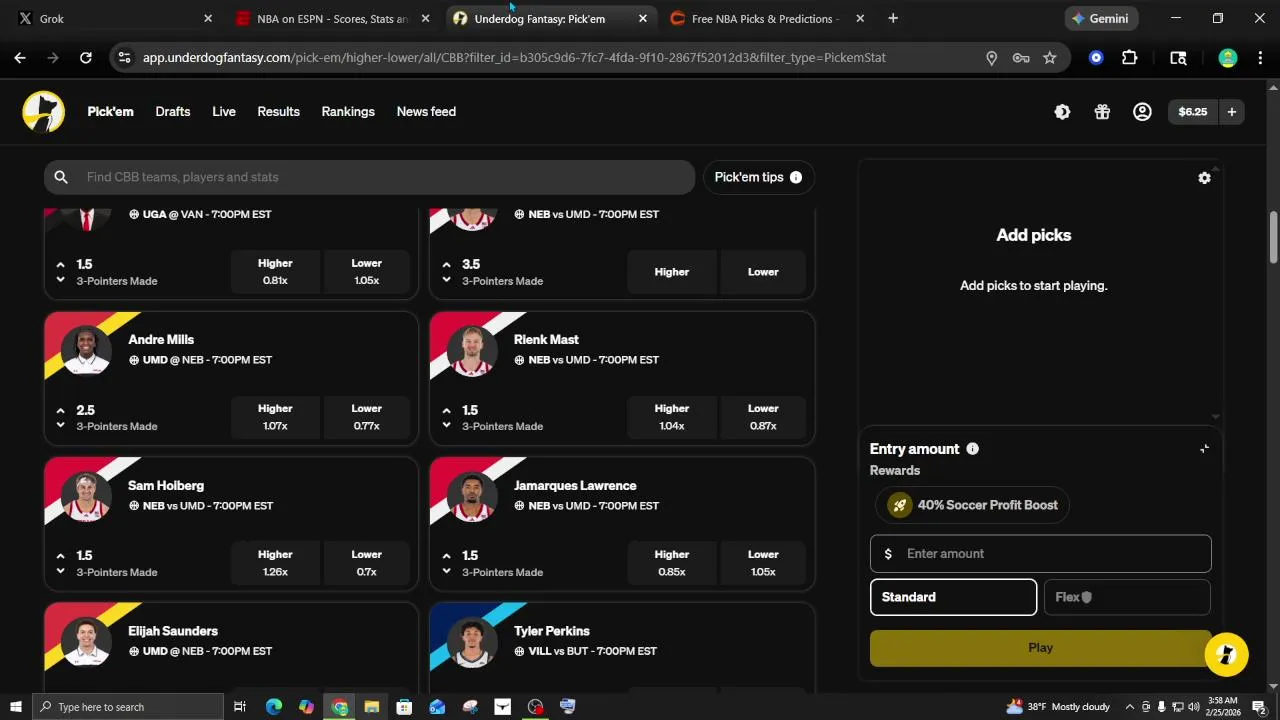Pick Higher for Rienk Mast

pyautogui.click(x=671, y=417)
